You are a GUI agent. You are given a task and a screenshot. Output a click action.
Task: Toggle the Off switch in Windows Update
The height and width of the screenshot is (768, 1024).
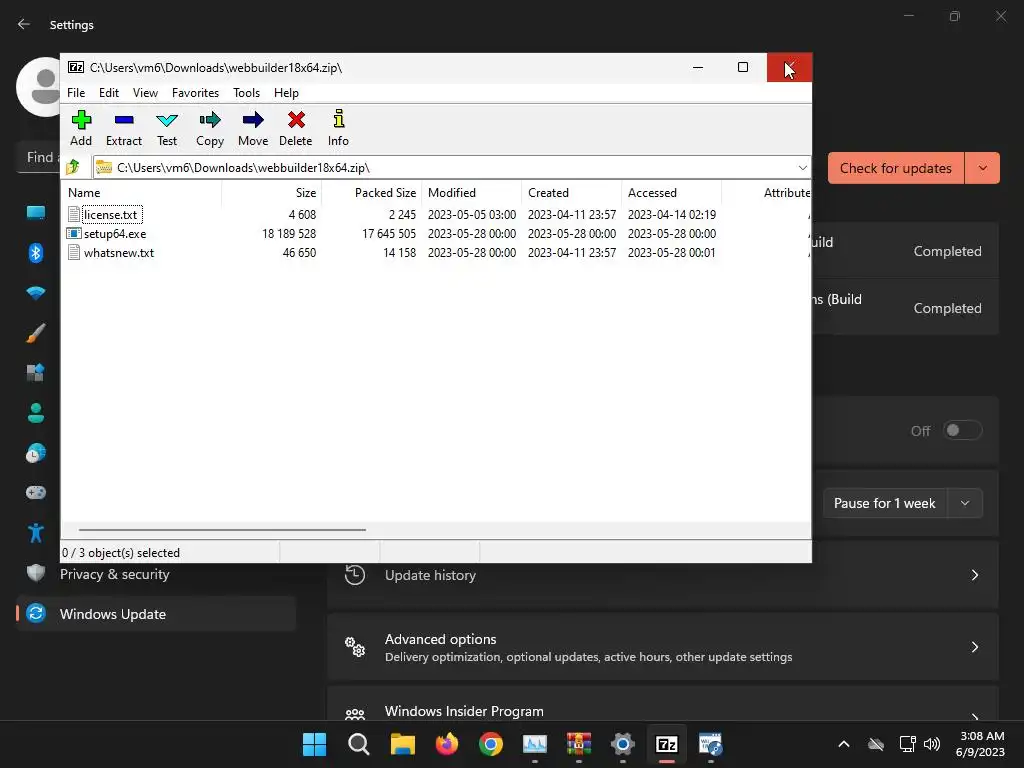coord(962,430)
